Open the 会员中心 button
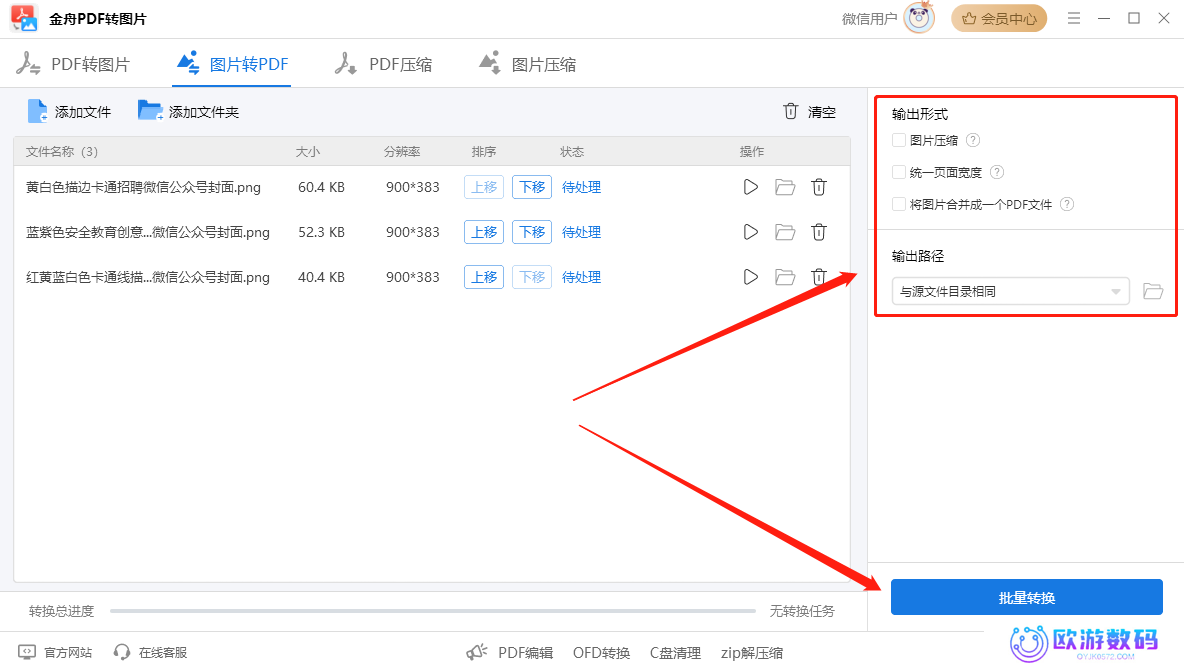The width and height of the screenshot is (1184, 669). 999,18
